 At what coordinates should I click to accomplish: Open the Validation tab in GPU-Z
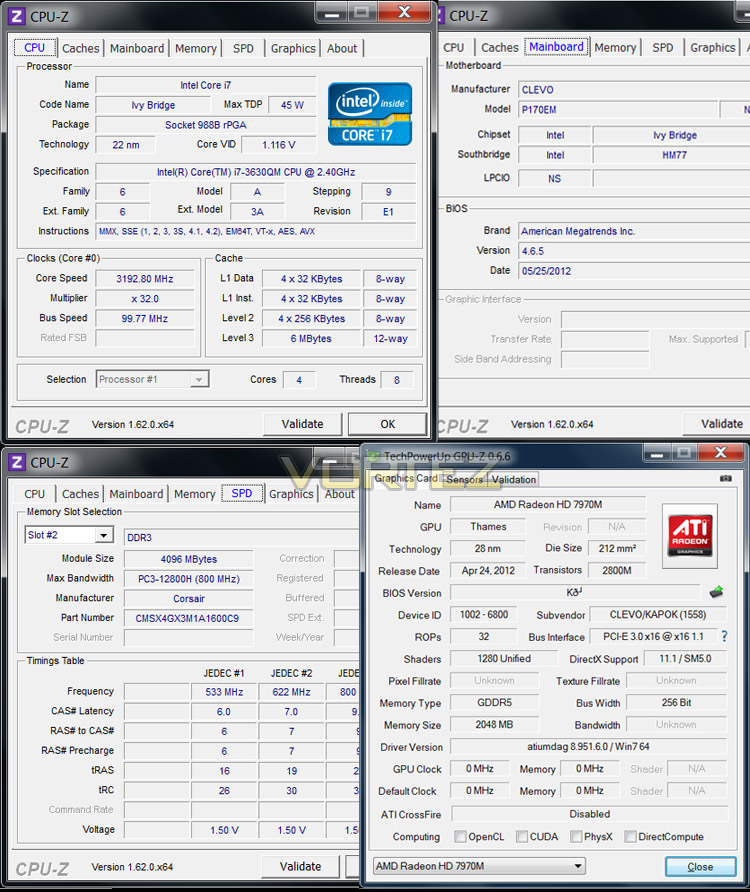[514, 479]
